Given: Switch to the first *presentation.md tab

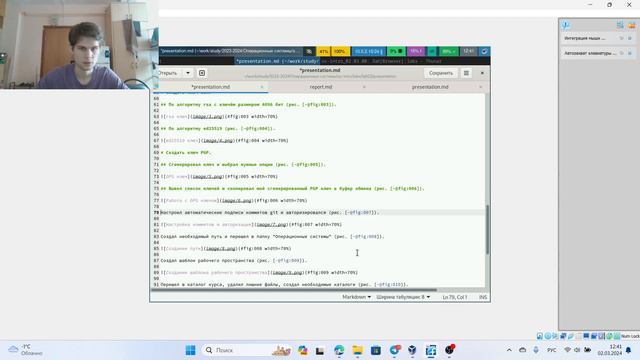Looking at the screenshot, I should pyautogui.click(x=211, y=87).
